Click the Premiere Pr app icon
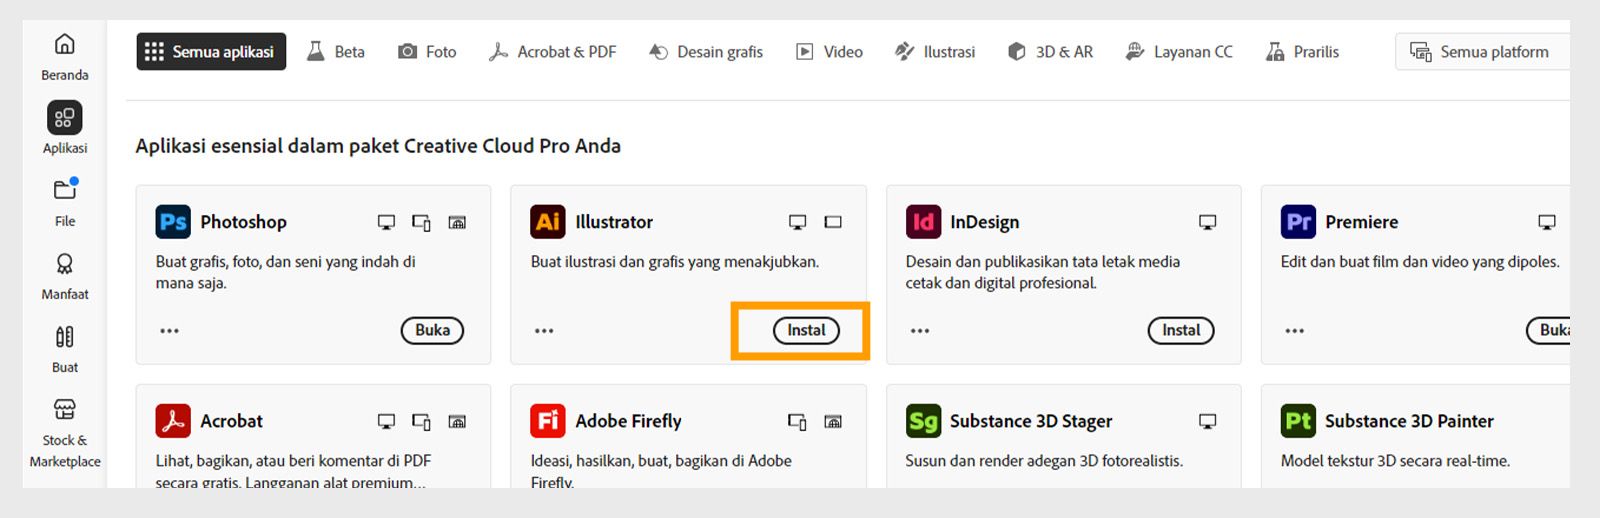This screenshot has width=1600, height=518. point(1298,222)
